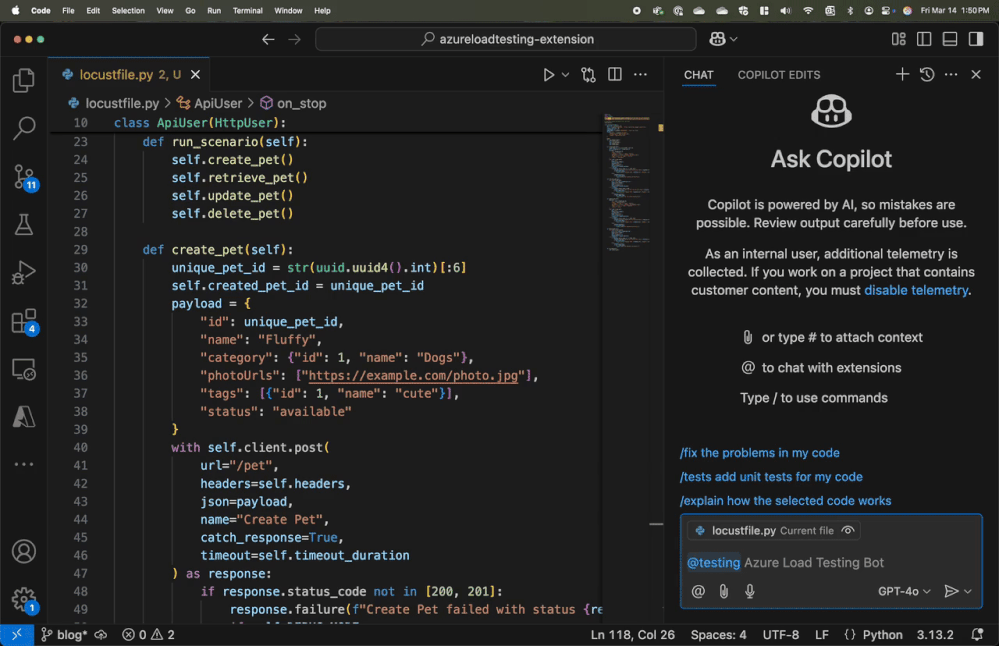Start voice chat with microphone icon
Viewport: 999px width, 646px height.
coord(750,592)
